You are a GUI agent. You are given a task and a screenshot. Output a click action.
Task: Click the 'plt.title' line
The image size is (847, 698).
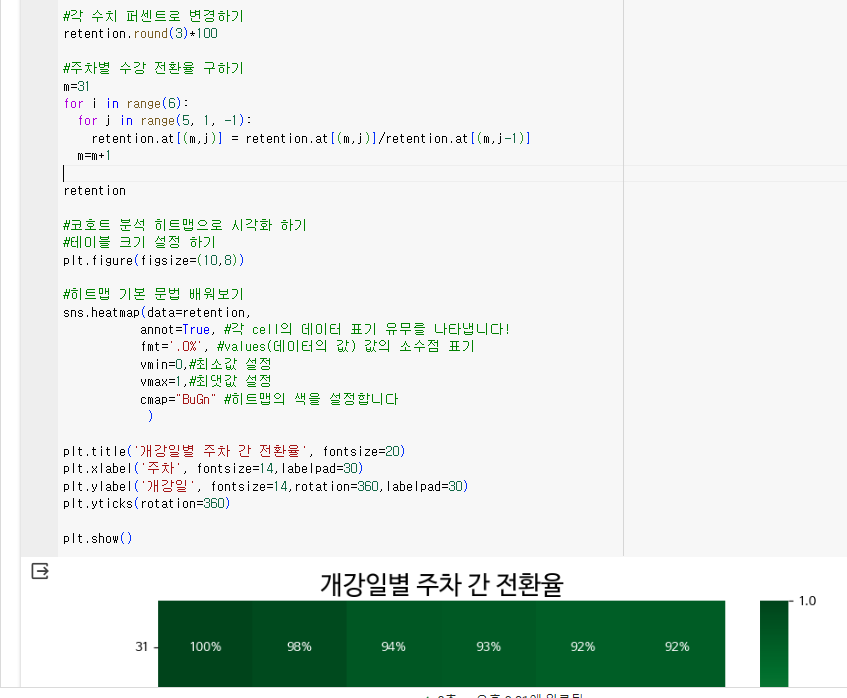(x=234, y=451)
